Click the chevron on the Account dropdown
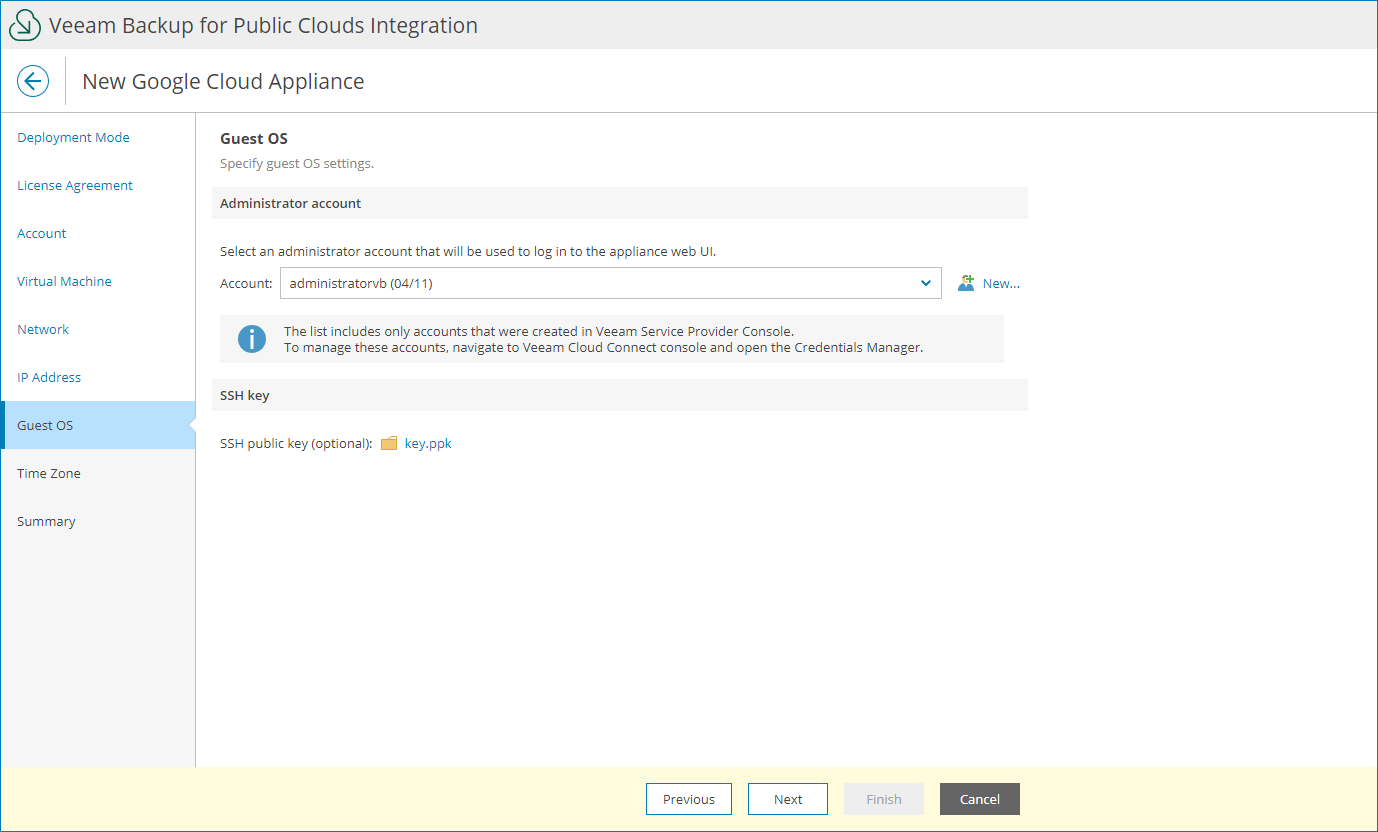 pyautogui.click(x=925, y=283)
